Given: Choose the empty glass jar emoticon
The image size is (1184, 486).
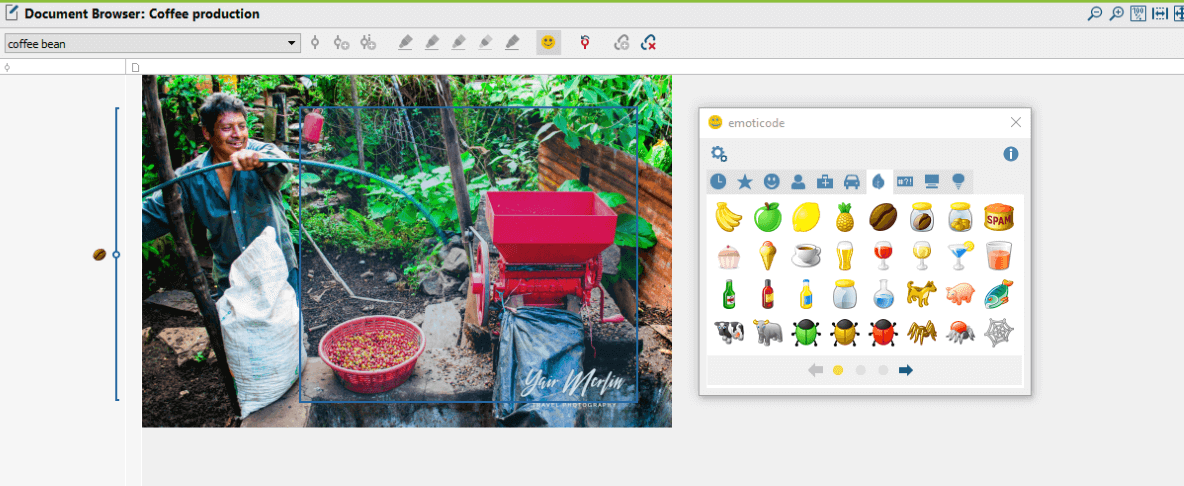Looking at the screenshot, I should coord(844,294).
